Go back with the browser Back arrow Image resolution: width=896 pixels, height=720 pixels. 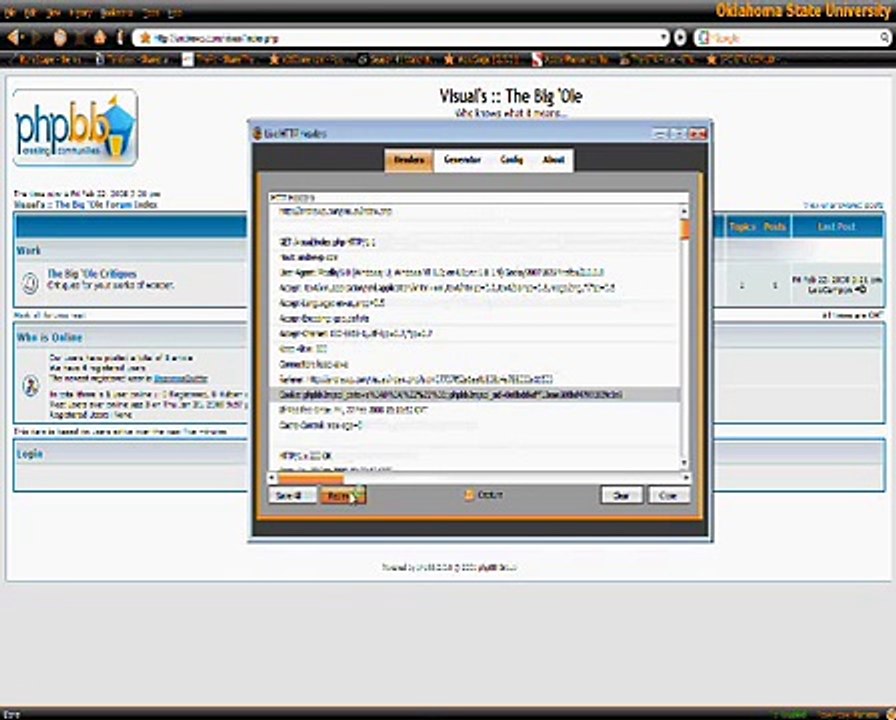click(x=13, y=38)
